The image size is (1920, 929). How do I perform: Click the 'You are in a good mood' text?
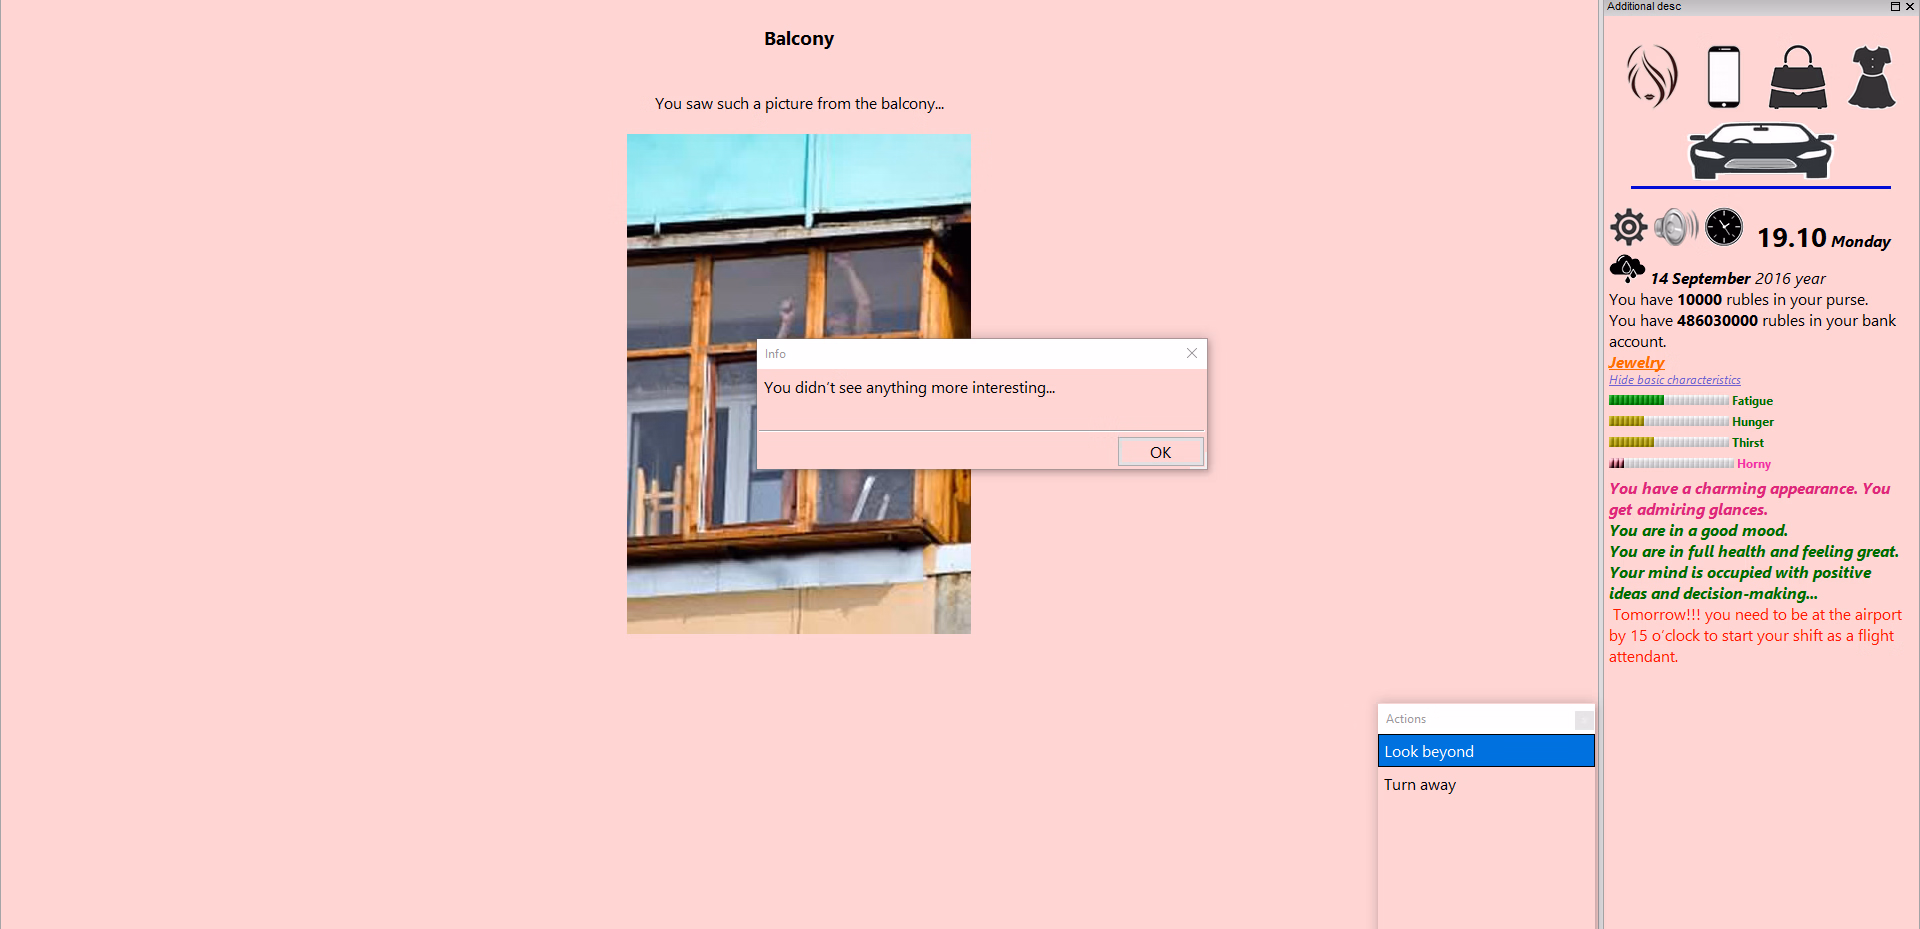pyautogui.click(x=1698, y=531)
